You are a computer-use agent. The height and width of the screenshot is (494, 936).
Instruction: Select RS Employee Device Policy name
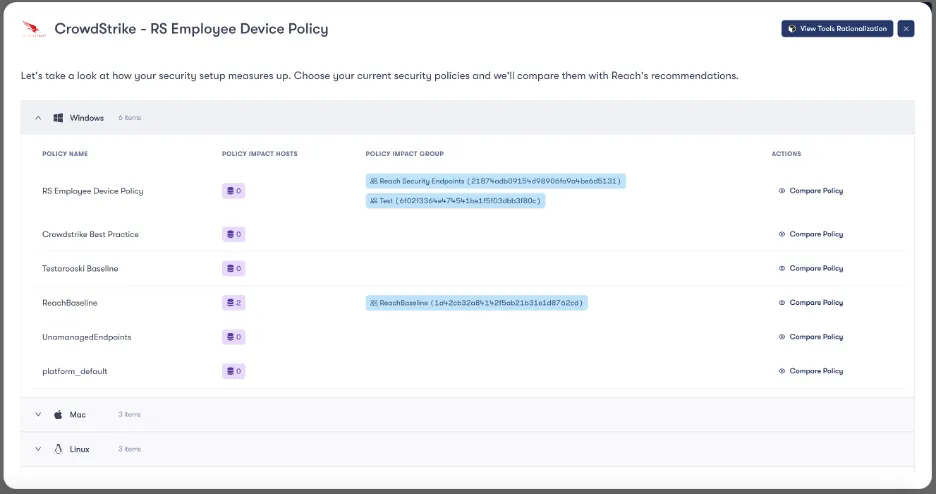[93, 191]
